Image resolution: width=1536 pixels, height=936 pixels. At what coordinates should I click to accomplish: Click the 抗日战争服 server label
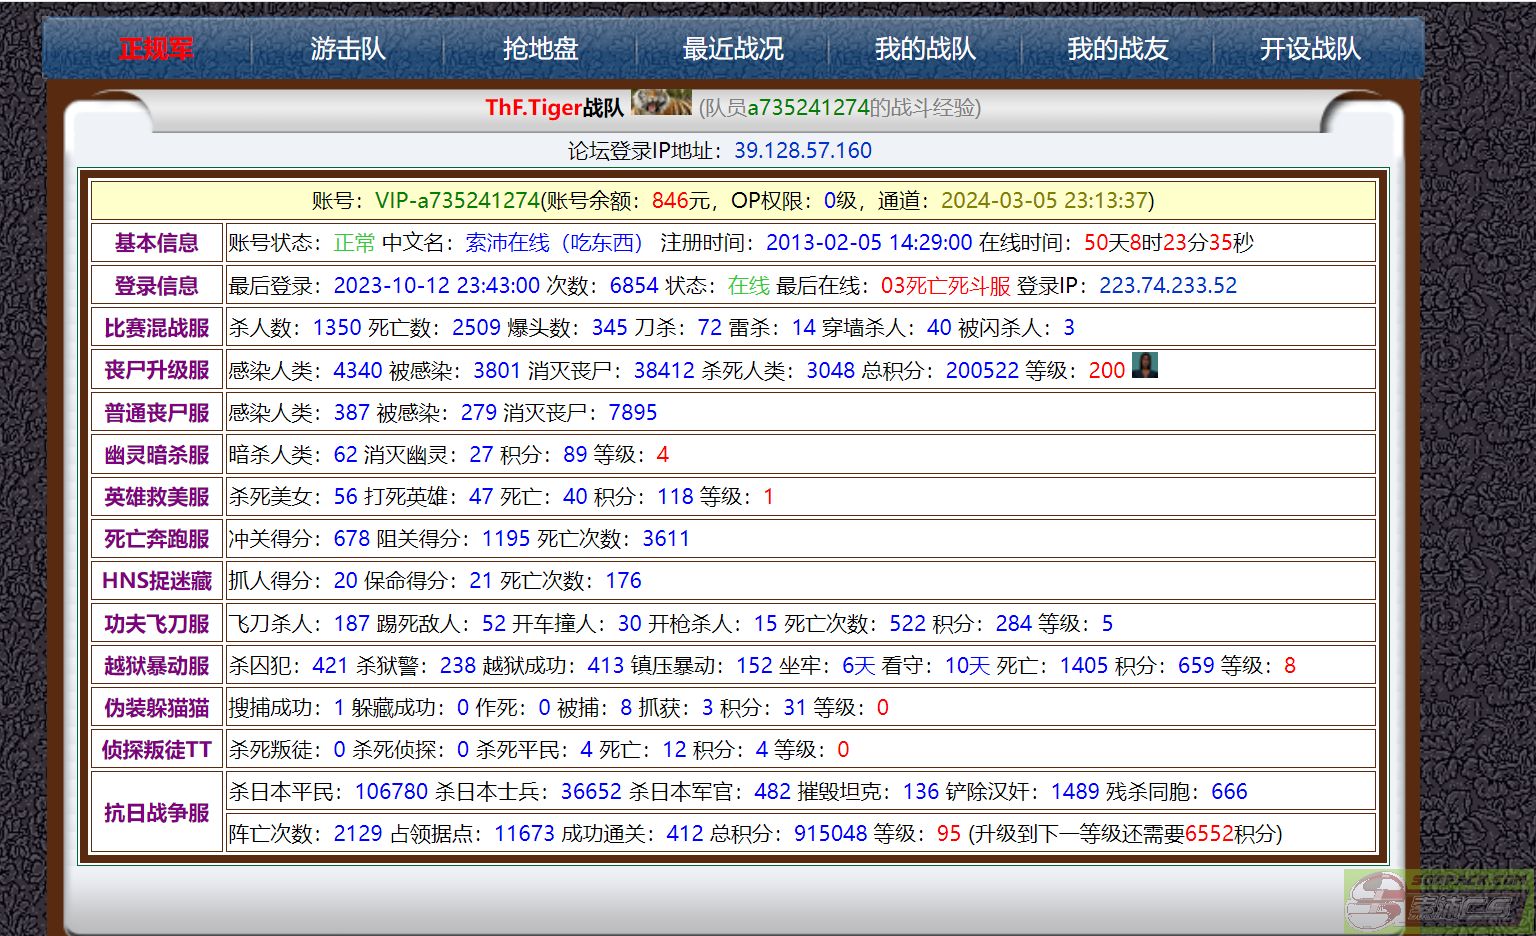(157, 813)
